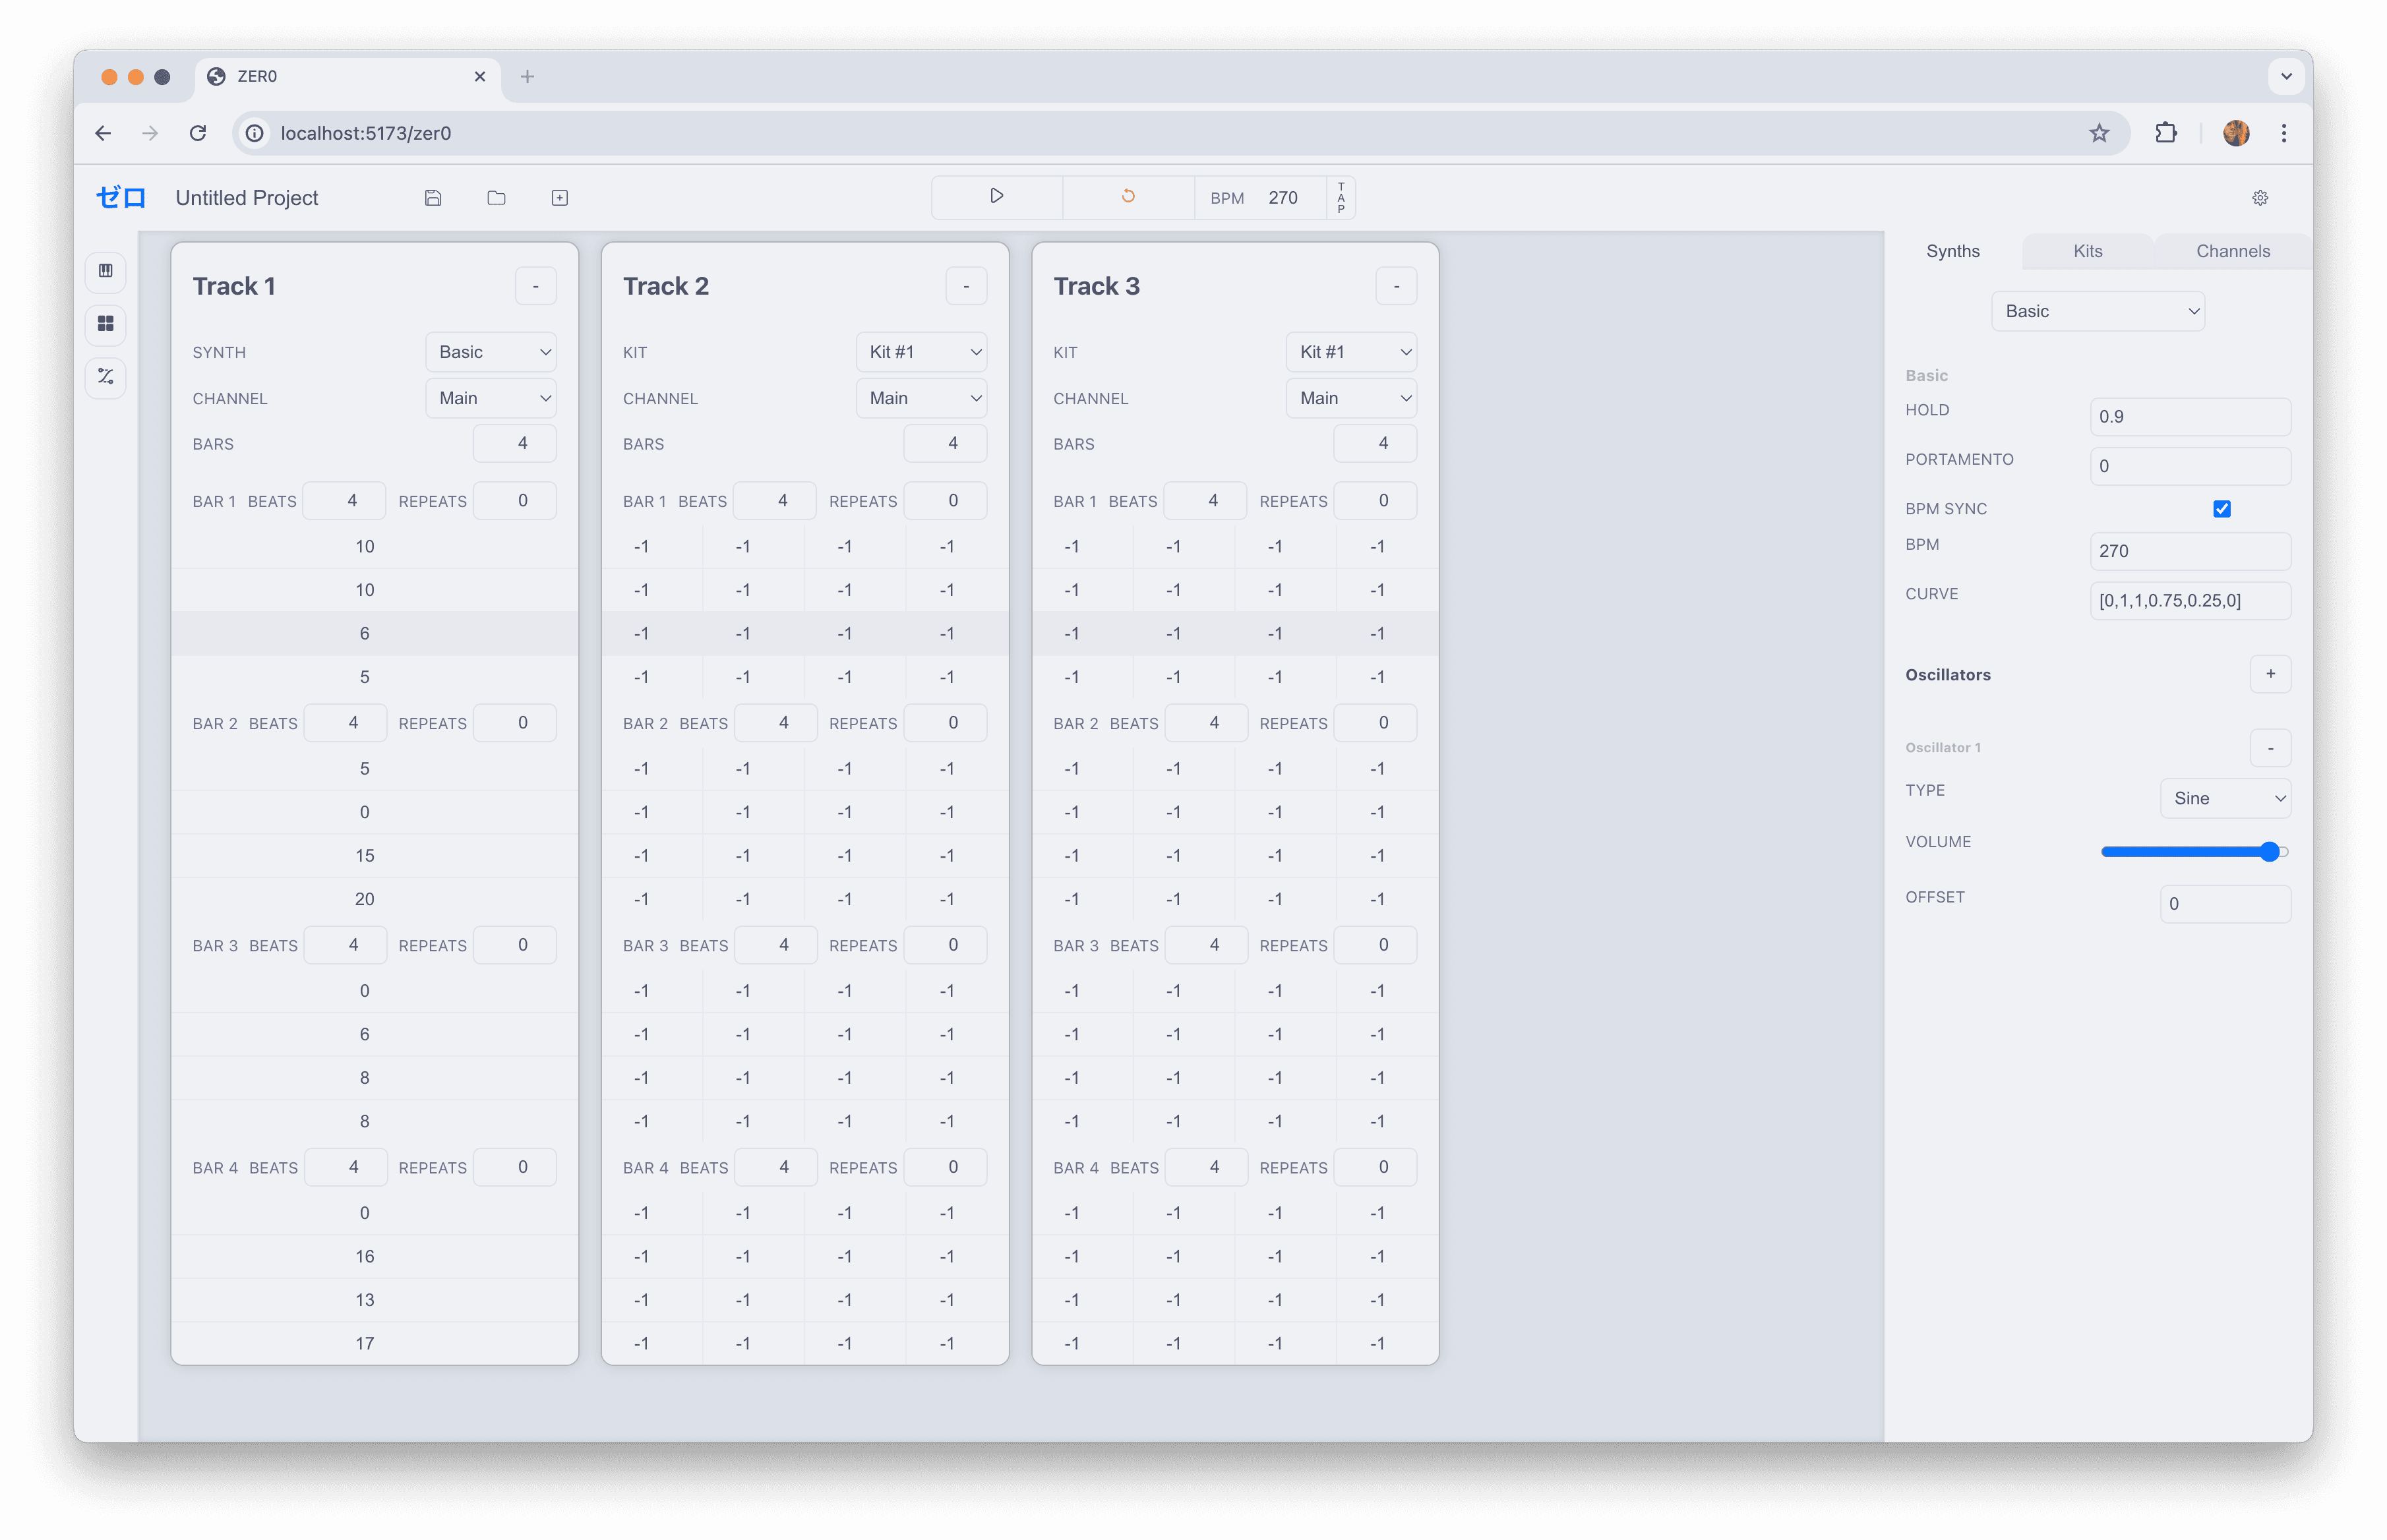
Task: Open the Basic synth dropdown
Action: [2096, 310]
